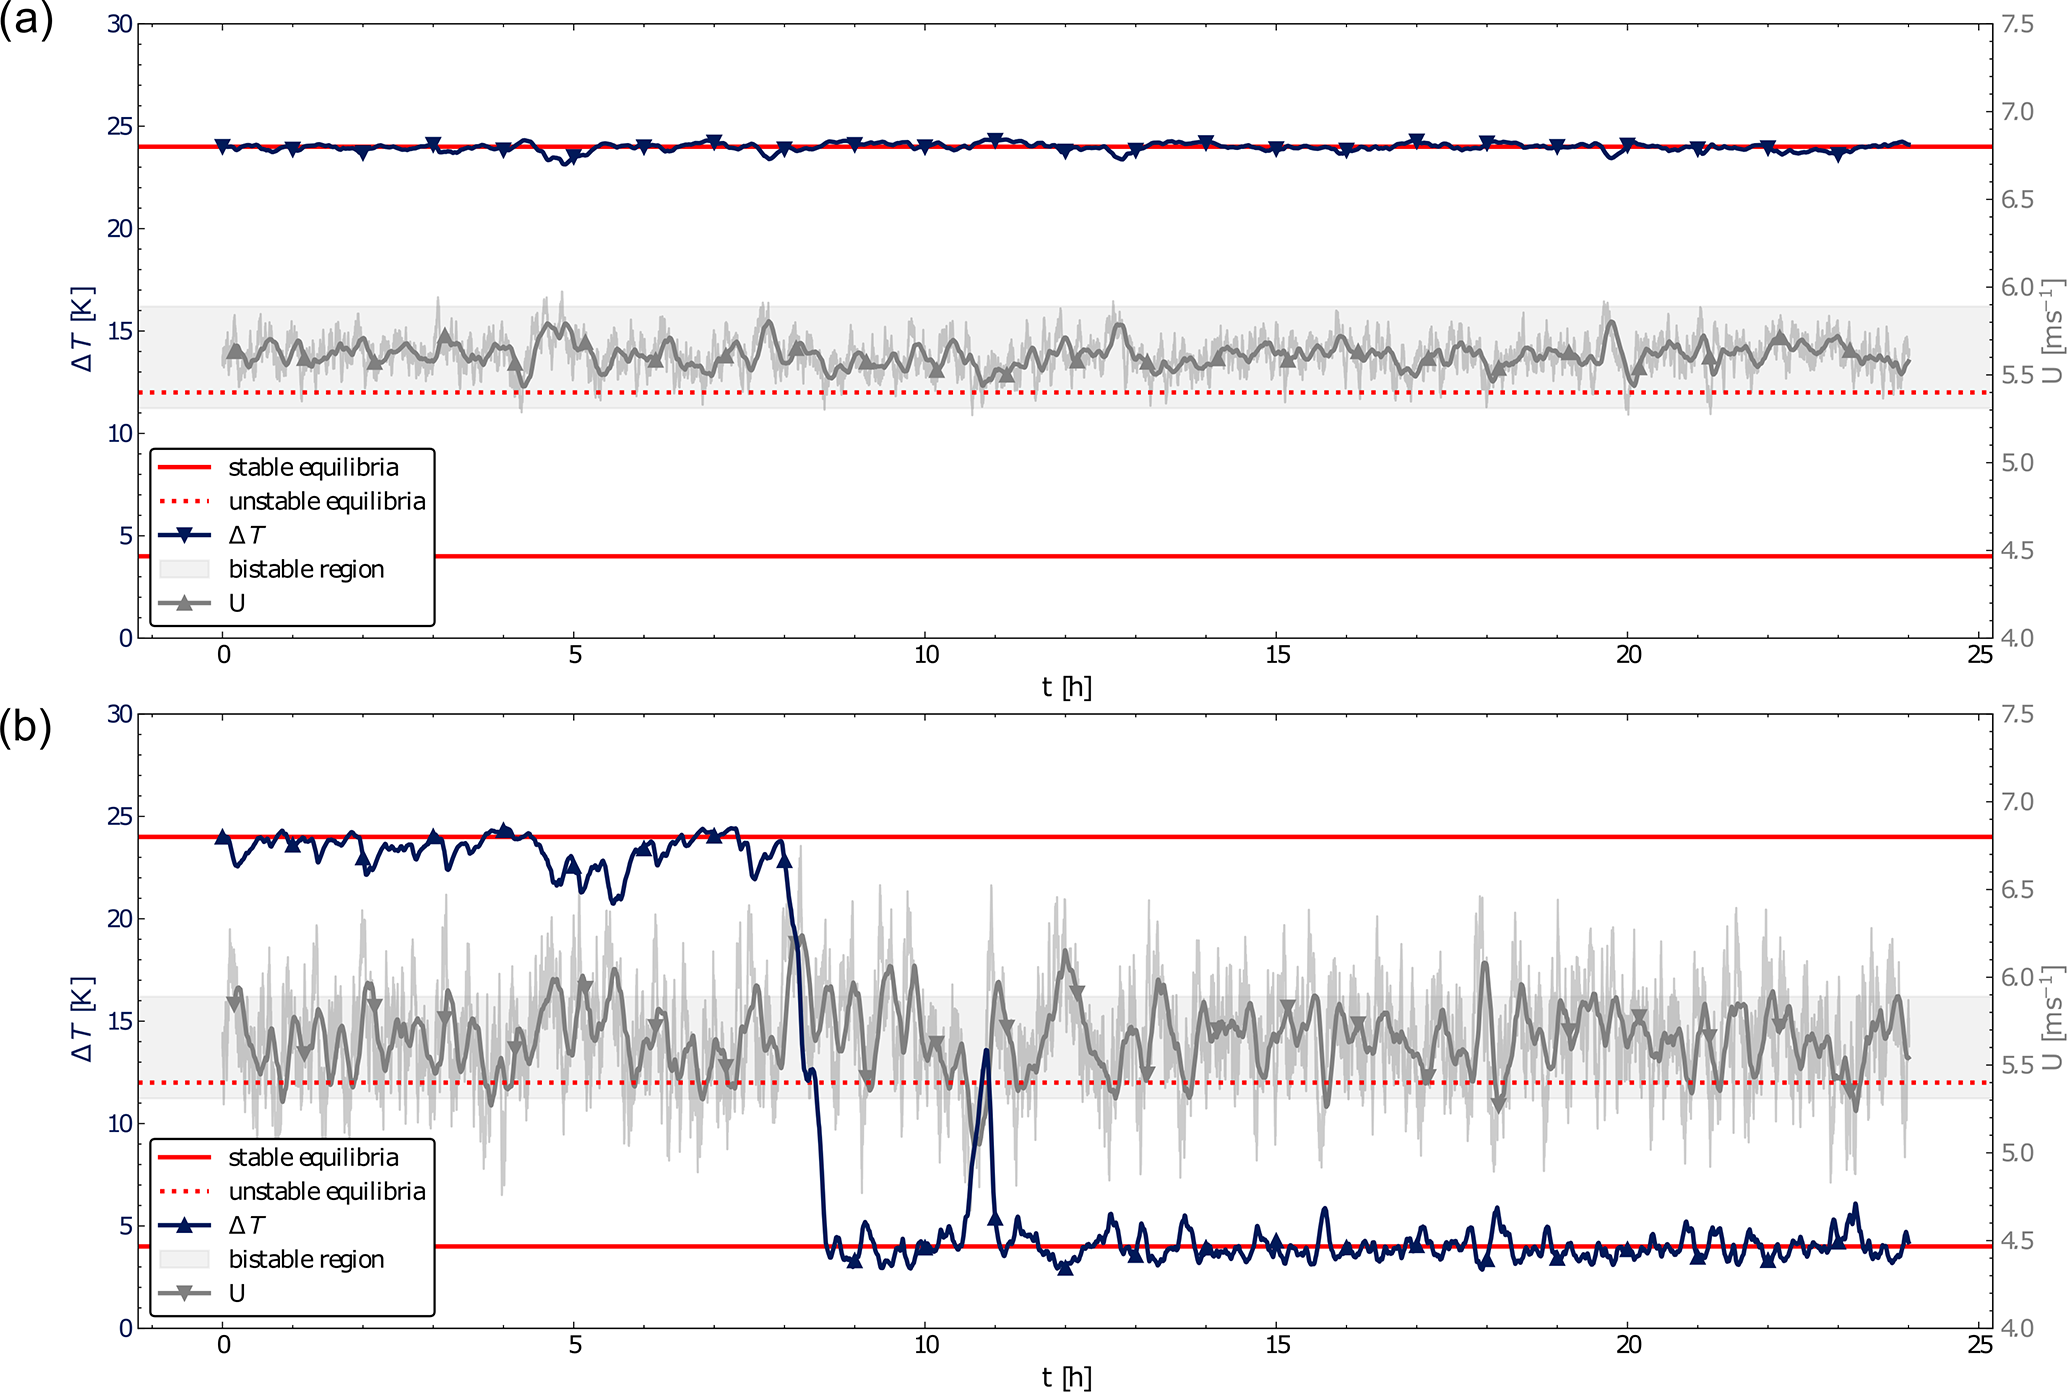Click the 't [h]' axis label under panel (b)
The image size is (2067, 1392).
[x=1066, y=1377]
